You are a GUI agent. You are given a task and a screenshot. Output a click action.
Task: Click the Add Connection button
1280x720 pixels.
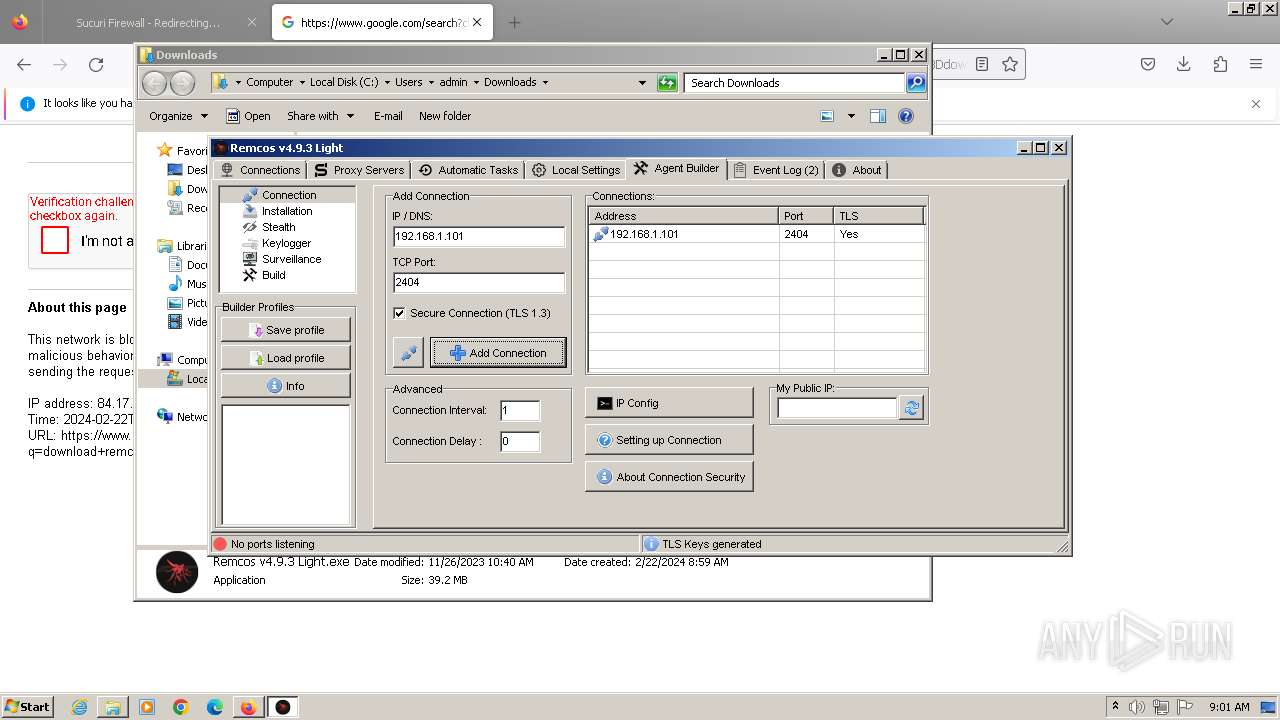pyautogui.click(x=498, y=353)
